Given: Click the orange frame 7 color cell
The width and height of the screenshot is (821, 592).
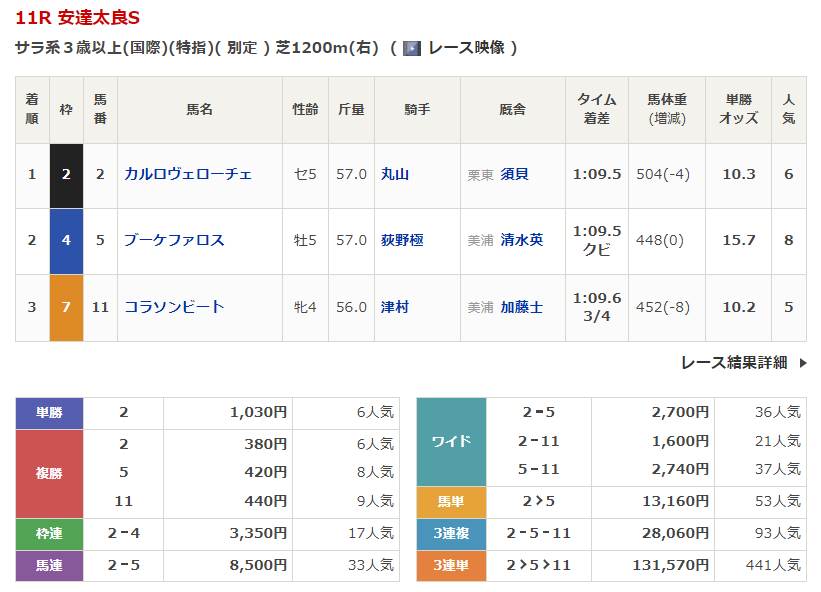Looking at the screenshot, I should point(66,308).
